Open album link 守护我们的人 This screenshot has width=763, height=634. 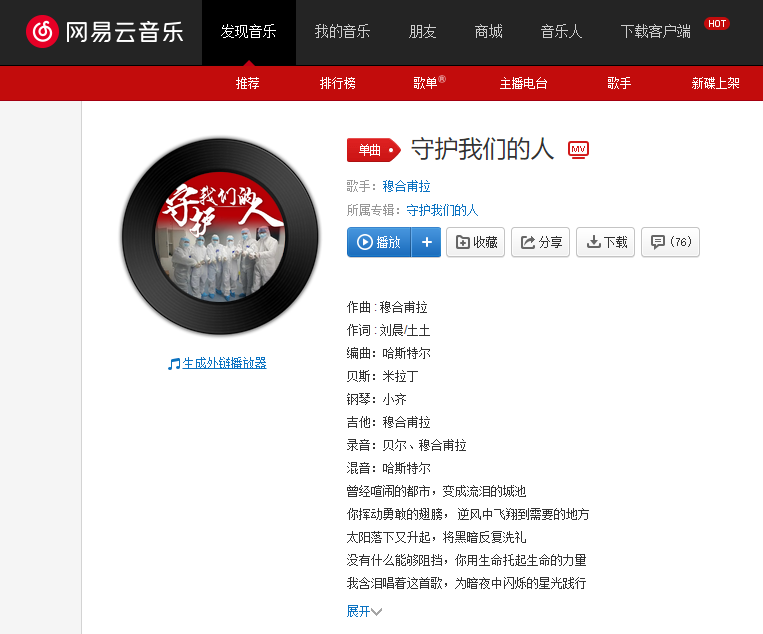pyautogui.click(x=442, y=210)
